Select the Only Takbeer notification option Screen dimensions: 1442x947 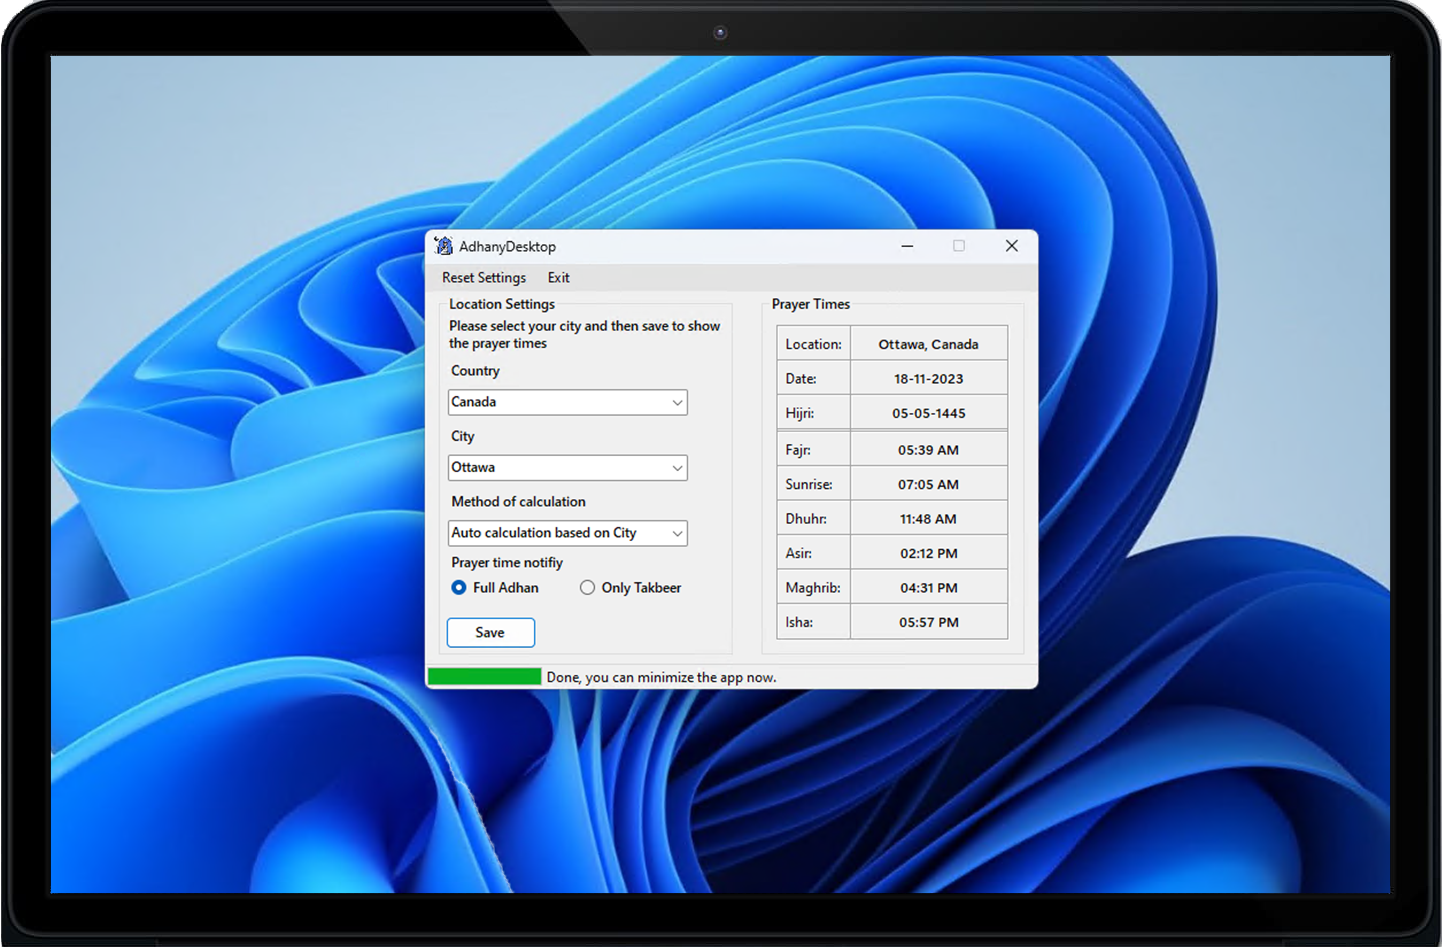587,588
